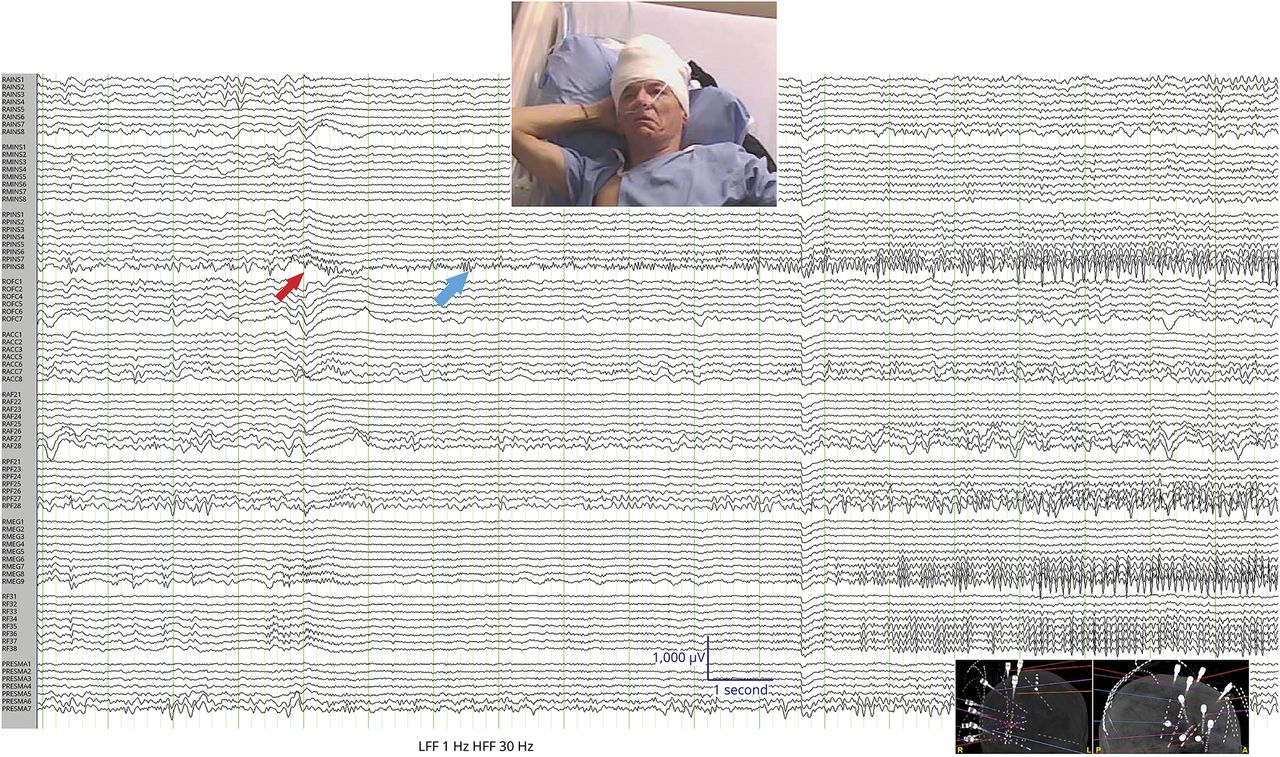The height and width of the screenshot is (757, 1280).
Task: Click the LFF 1 Hz HFF 30 Hz text
Action: [476, 747]
